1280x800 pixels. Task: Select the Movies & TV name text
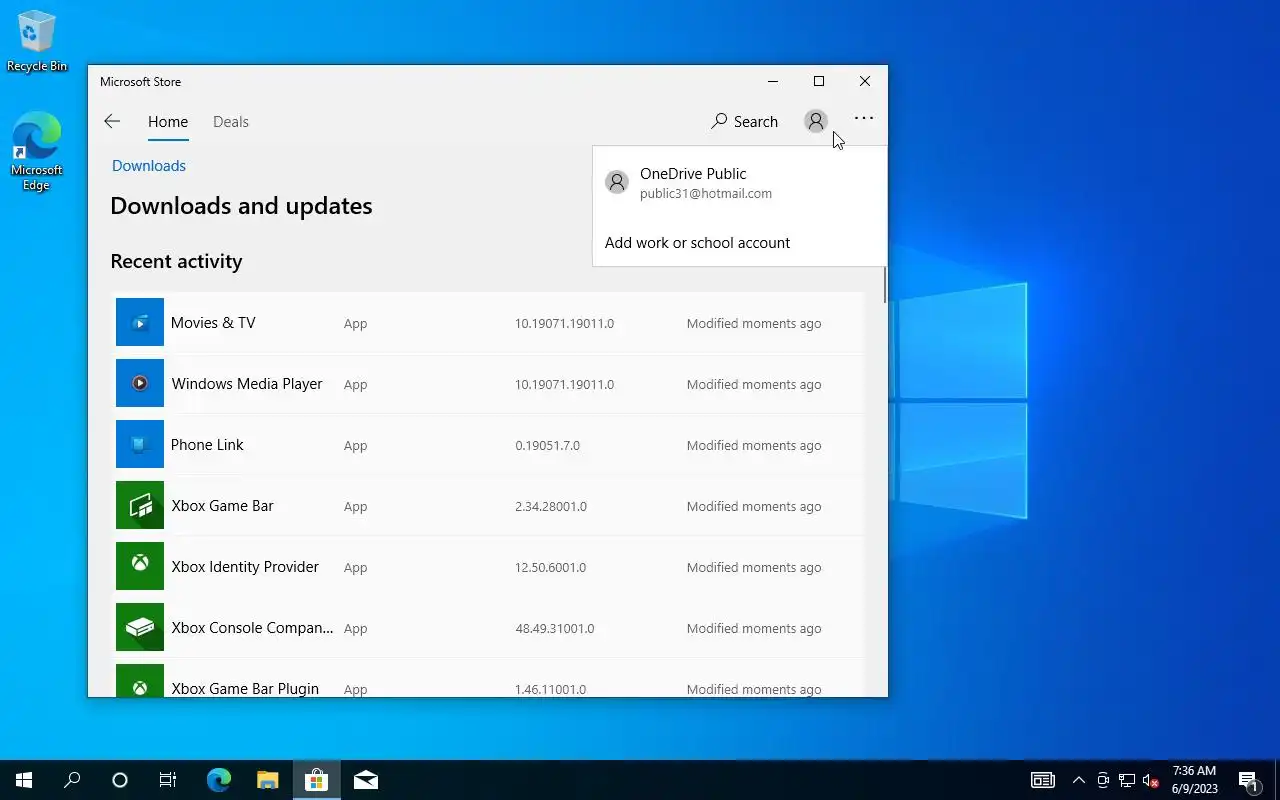tap(213, 322)
